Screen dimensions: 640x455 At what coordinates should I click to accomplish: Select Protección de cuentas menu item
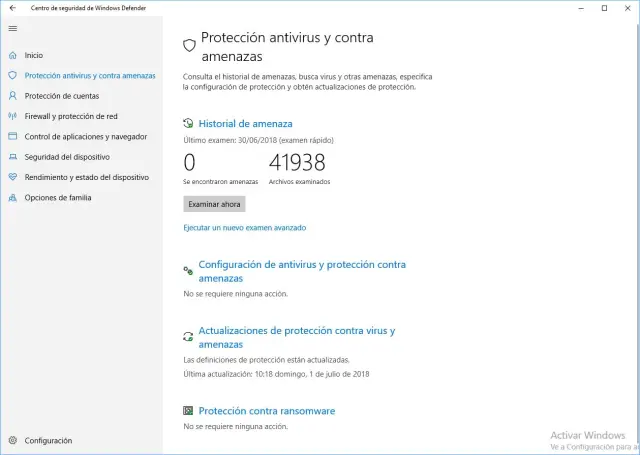click(x=62, y=96)
